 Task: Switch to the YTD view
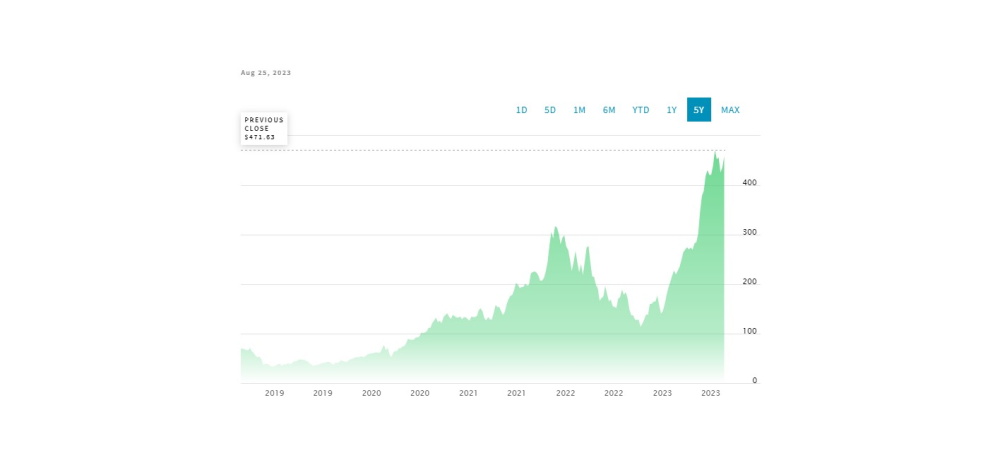click(640, 110)
